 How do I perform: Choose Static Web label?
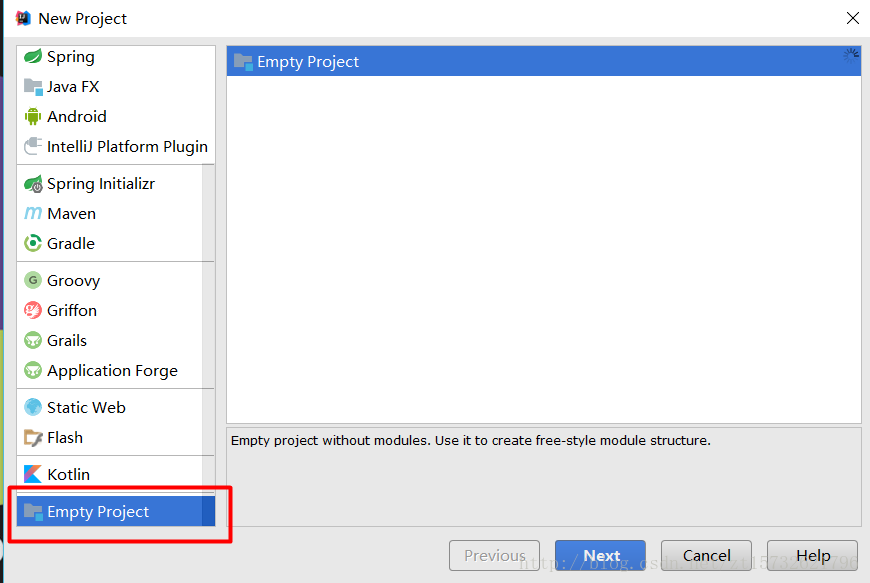tap(86, 408)
